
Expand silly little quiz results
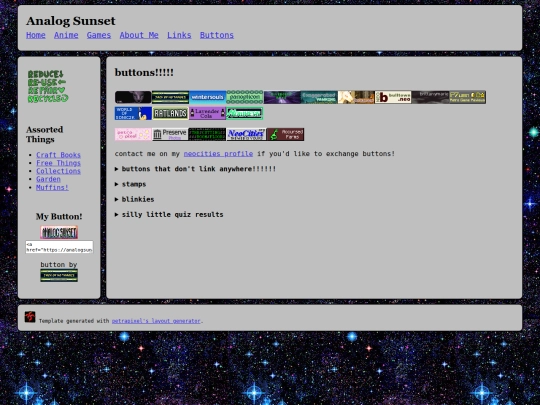[169, 215]
